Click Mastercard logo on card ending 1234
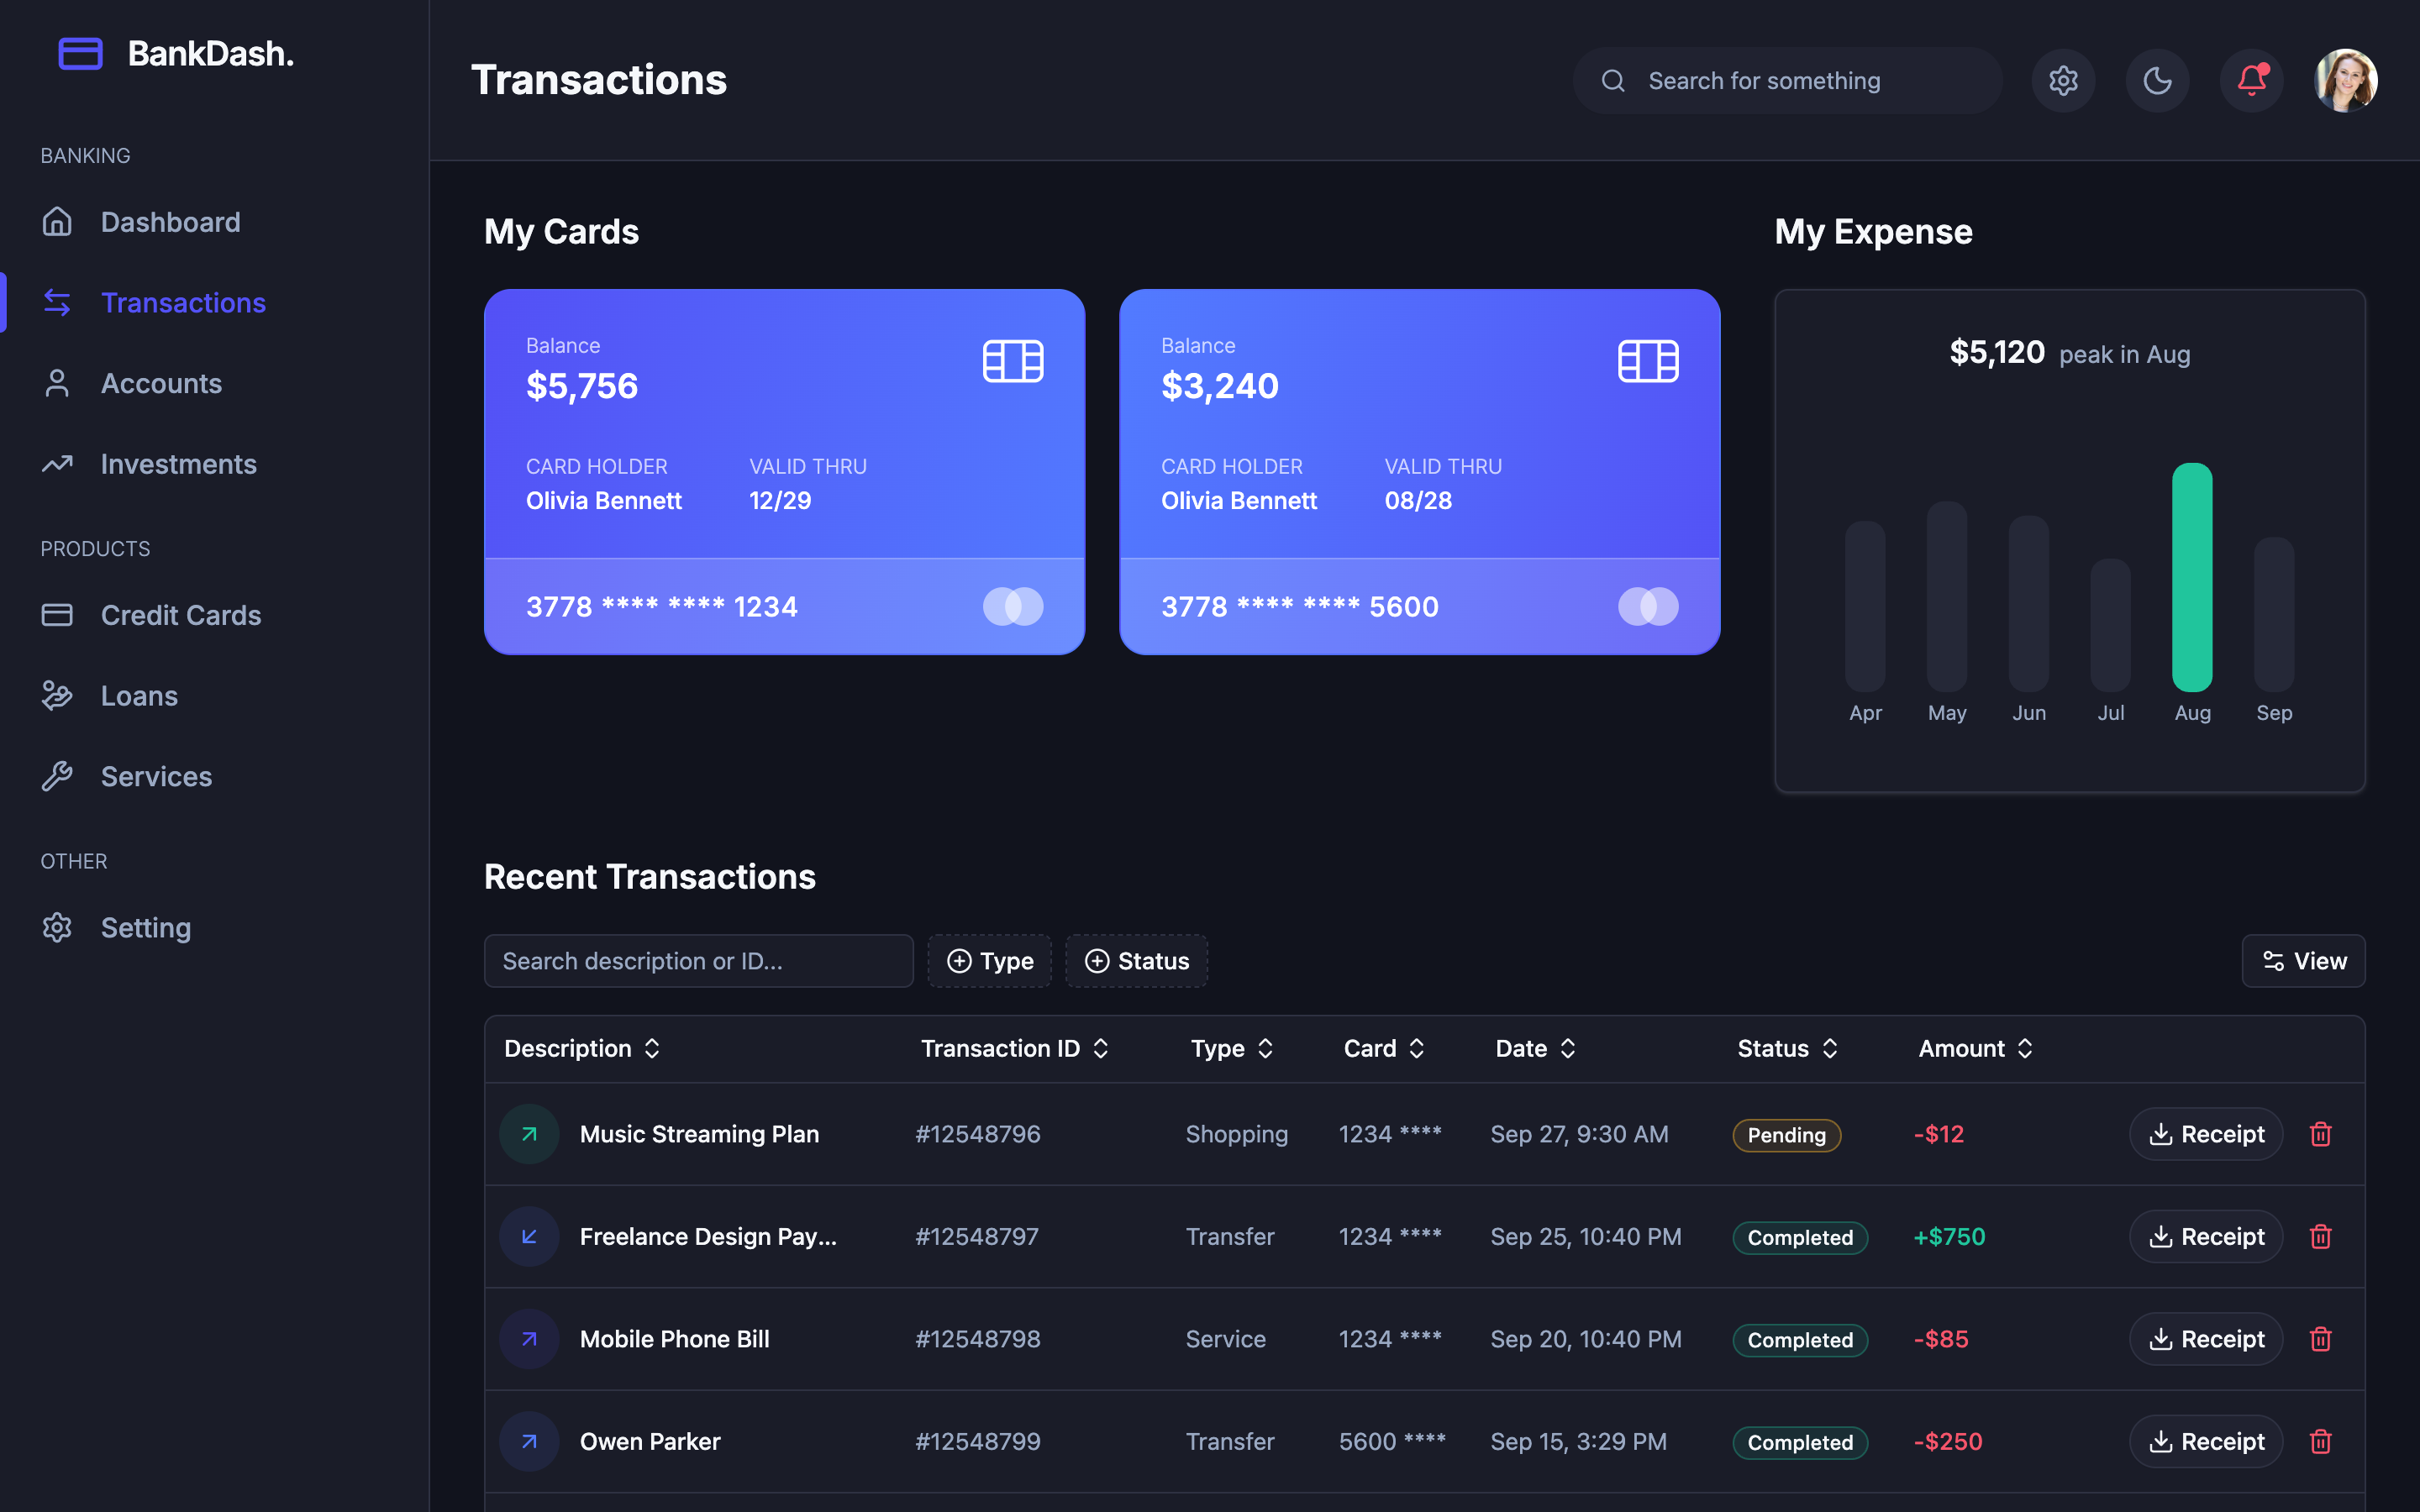 click(1013, 606)
